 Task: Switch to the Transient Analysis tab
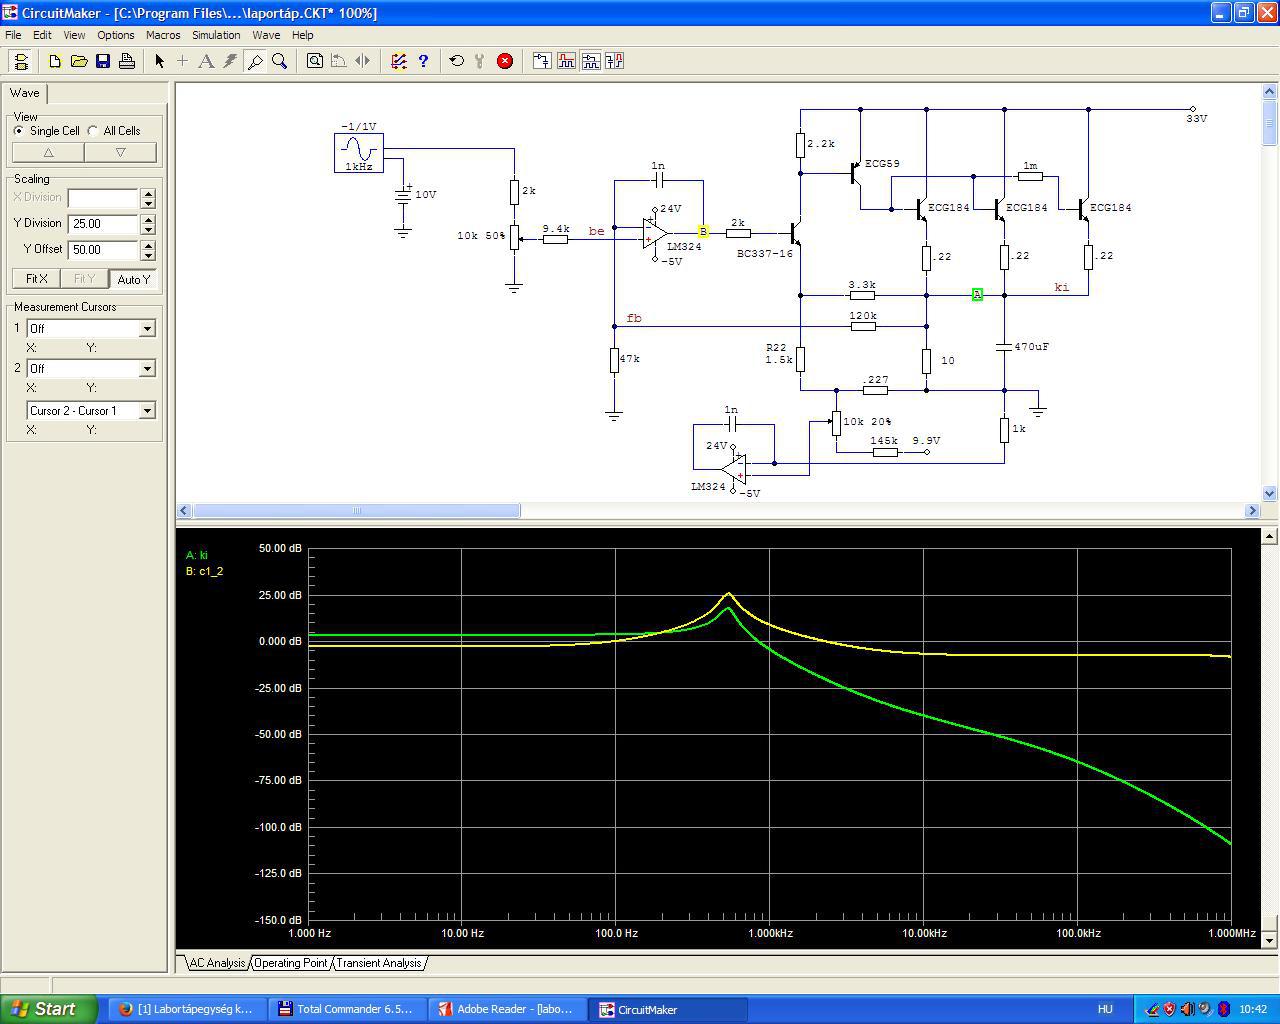378,963
